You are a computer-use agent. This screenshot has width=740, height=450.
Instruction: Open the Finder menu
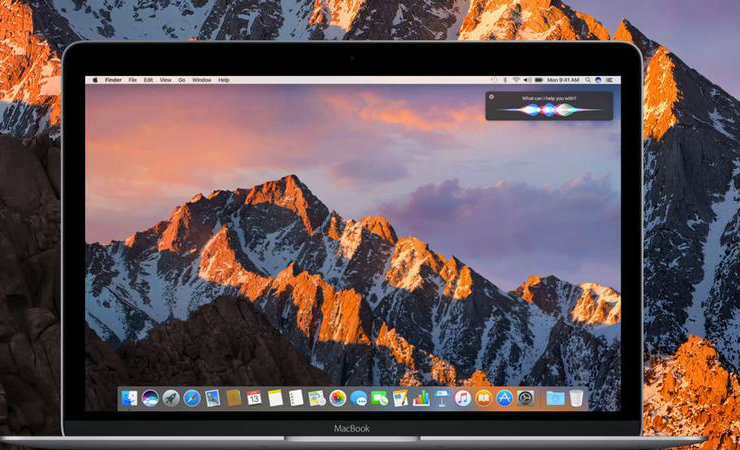click(113, 80)
